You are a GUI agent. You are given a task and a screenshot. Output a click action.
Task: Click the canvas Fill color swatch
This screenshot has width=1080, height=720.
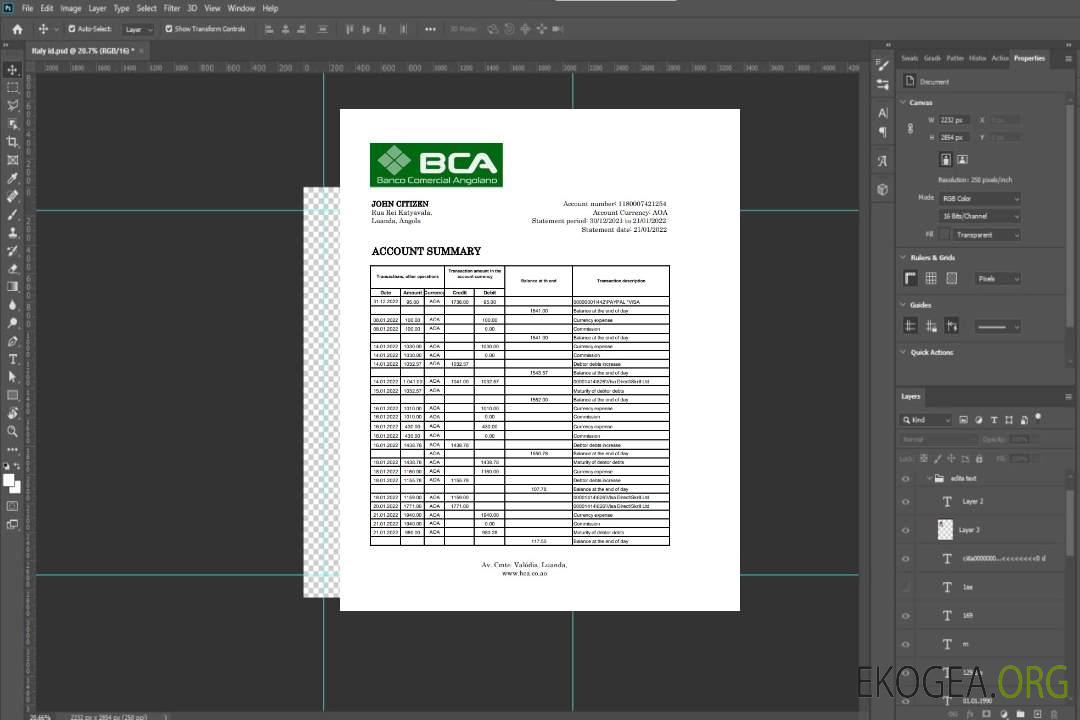coord(945,235)
